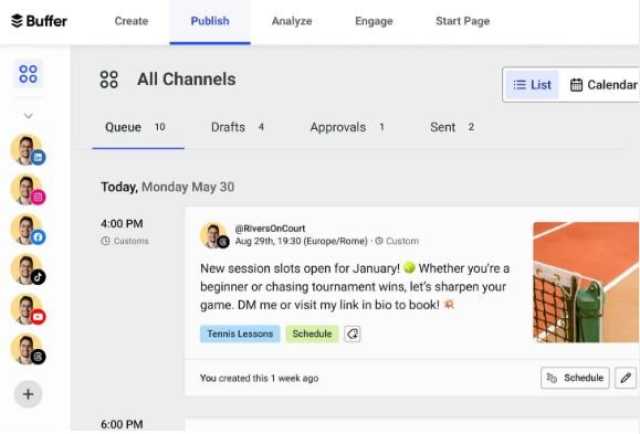Select the TikTok channel avatar
Image resolution: width=640 pixels, height=434 pixels.
[x=27, y=269]
